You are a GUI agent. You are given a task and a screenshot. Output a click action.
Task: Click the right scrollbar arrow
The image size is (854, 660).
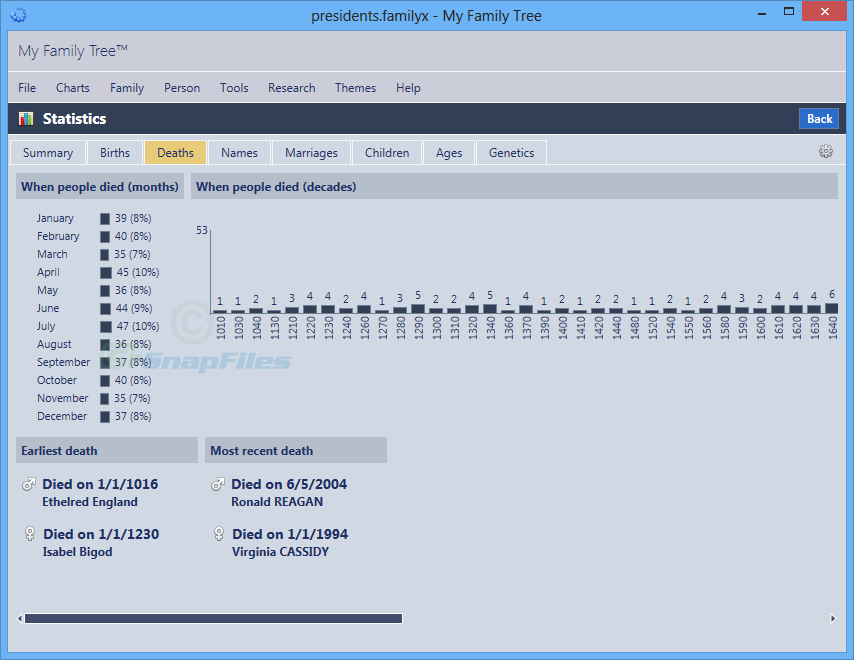coord(833,618)
